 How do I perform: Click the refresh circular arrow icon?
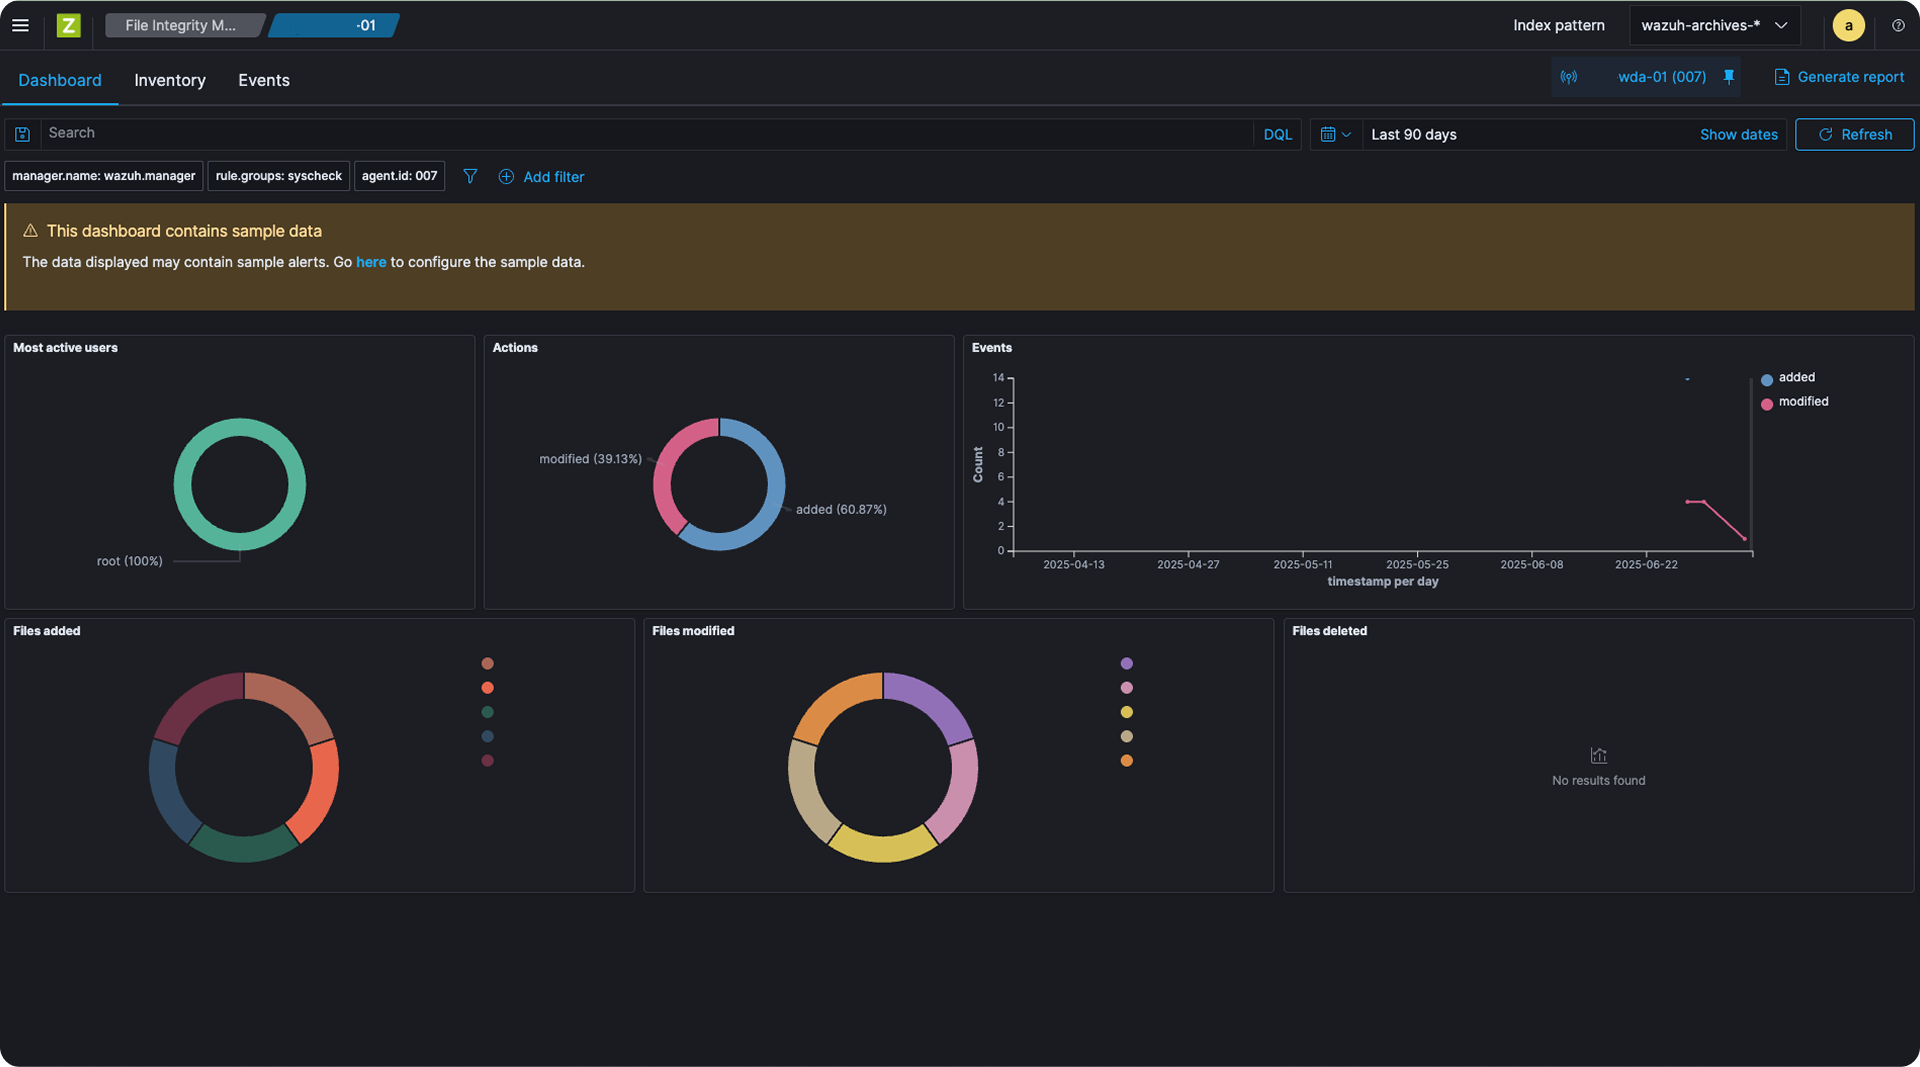(x=1825, y=135)
